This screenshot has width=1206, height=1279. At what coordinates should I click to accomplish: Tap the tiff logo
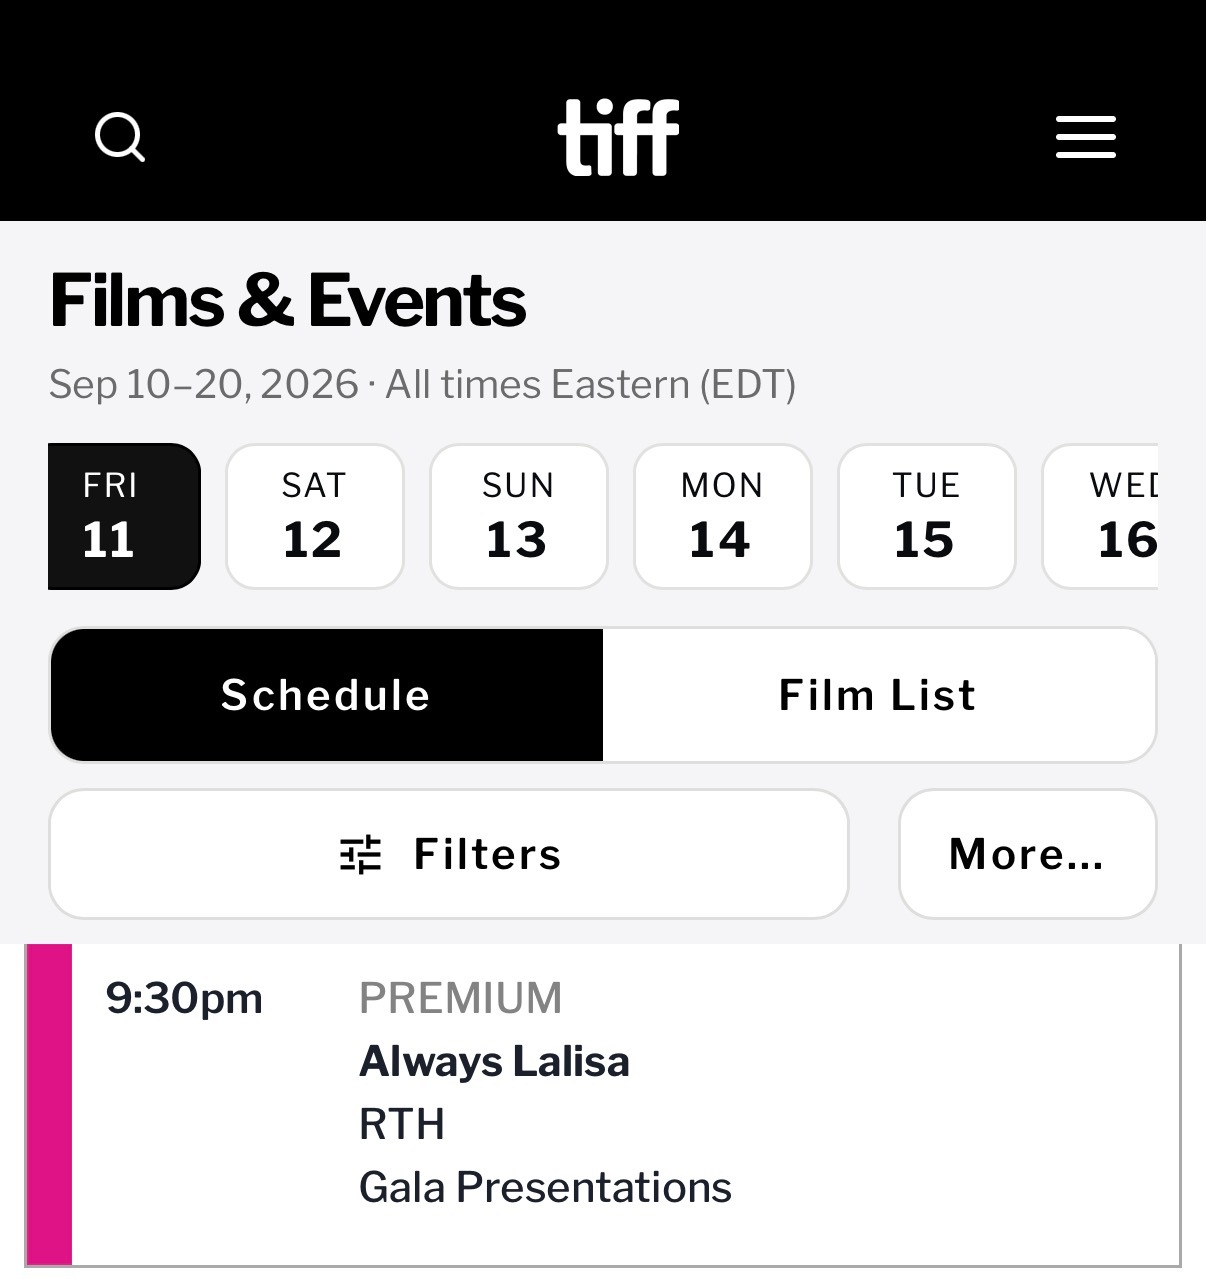[618, 137]
